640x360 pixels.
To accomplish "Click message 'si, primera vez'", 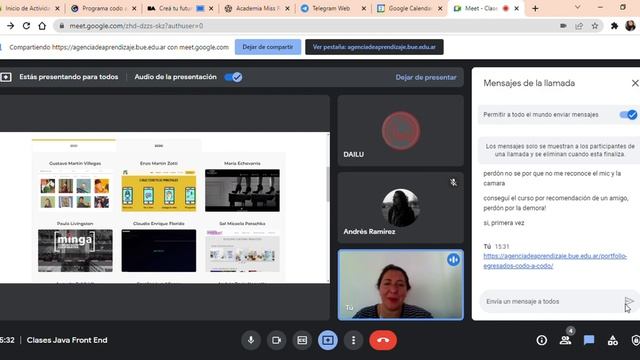I will tap(504, 223).
